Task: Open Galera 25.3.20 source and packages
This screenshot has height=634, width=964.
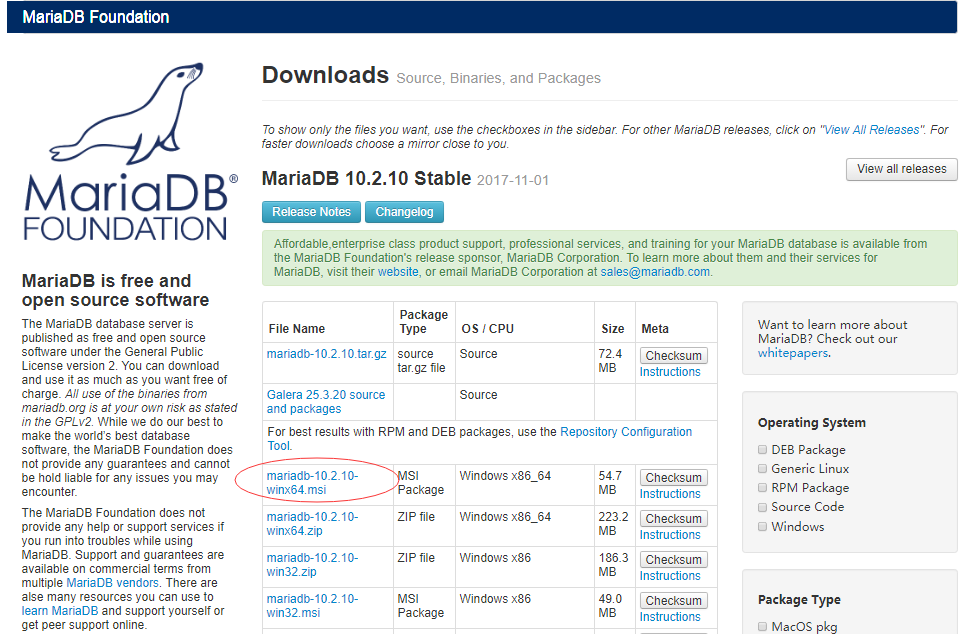Action: click(325, 402)
